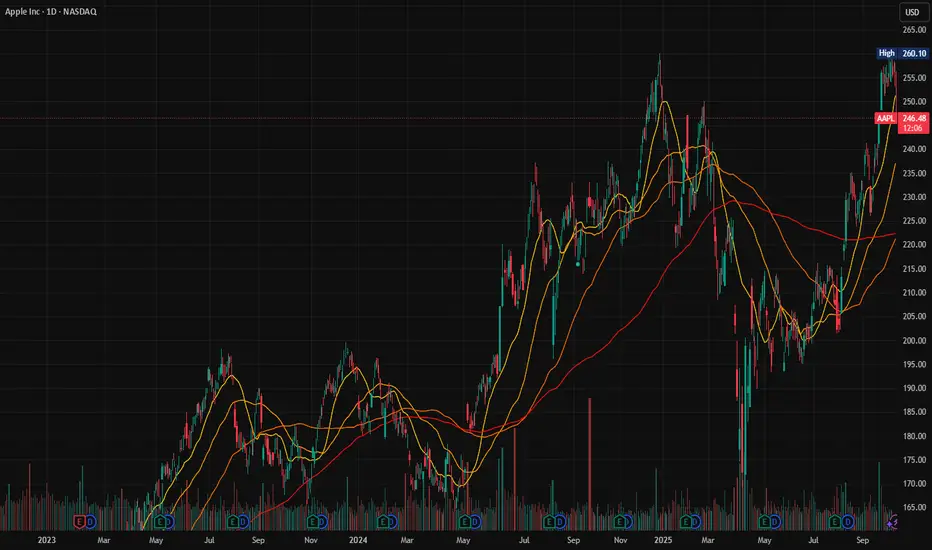932x550 pixels.
Task: View the earnings marker at May 2024
Action: point(465,522)
